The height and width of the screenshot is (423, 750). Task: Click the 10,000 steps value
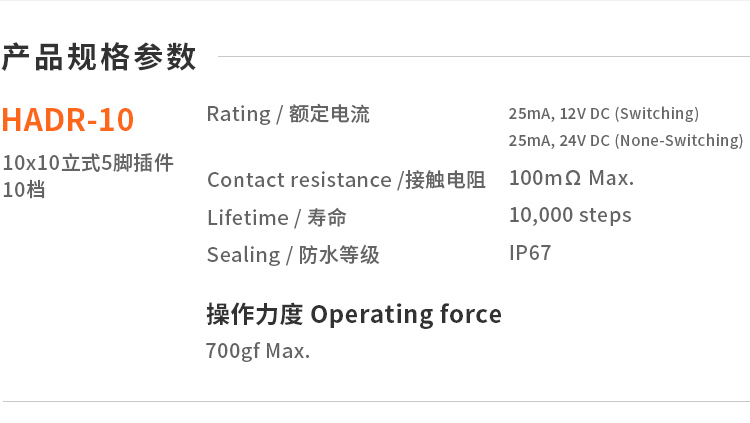[x=570, y=215]
